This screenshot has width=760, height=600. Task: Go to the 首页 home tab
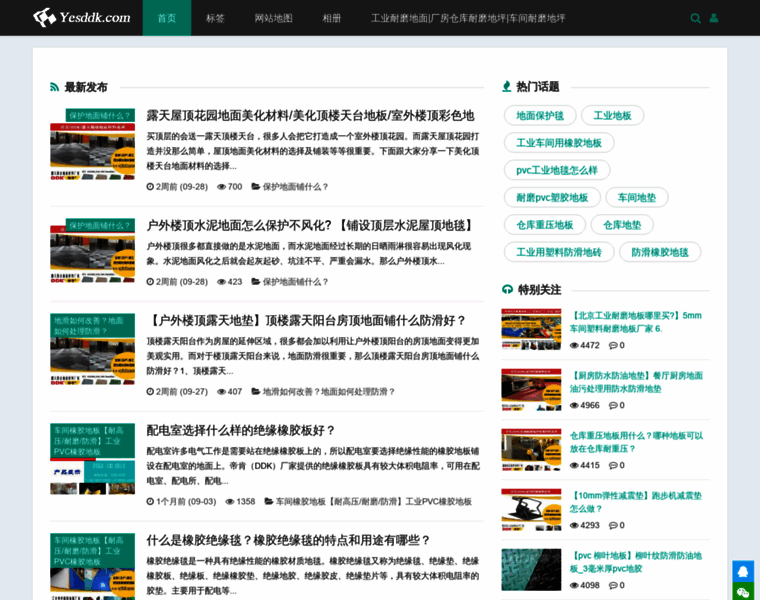coord(166,18)
